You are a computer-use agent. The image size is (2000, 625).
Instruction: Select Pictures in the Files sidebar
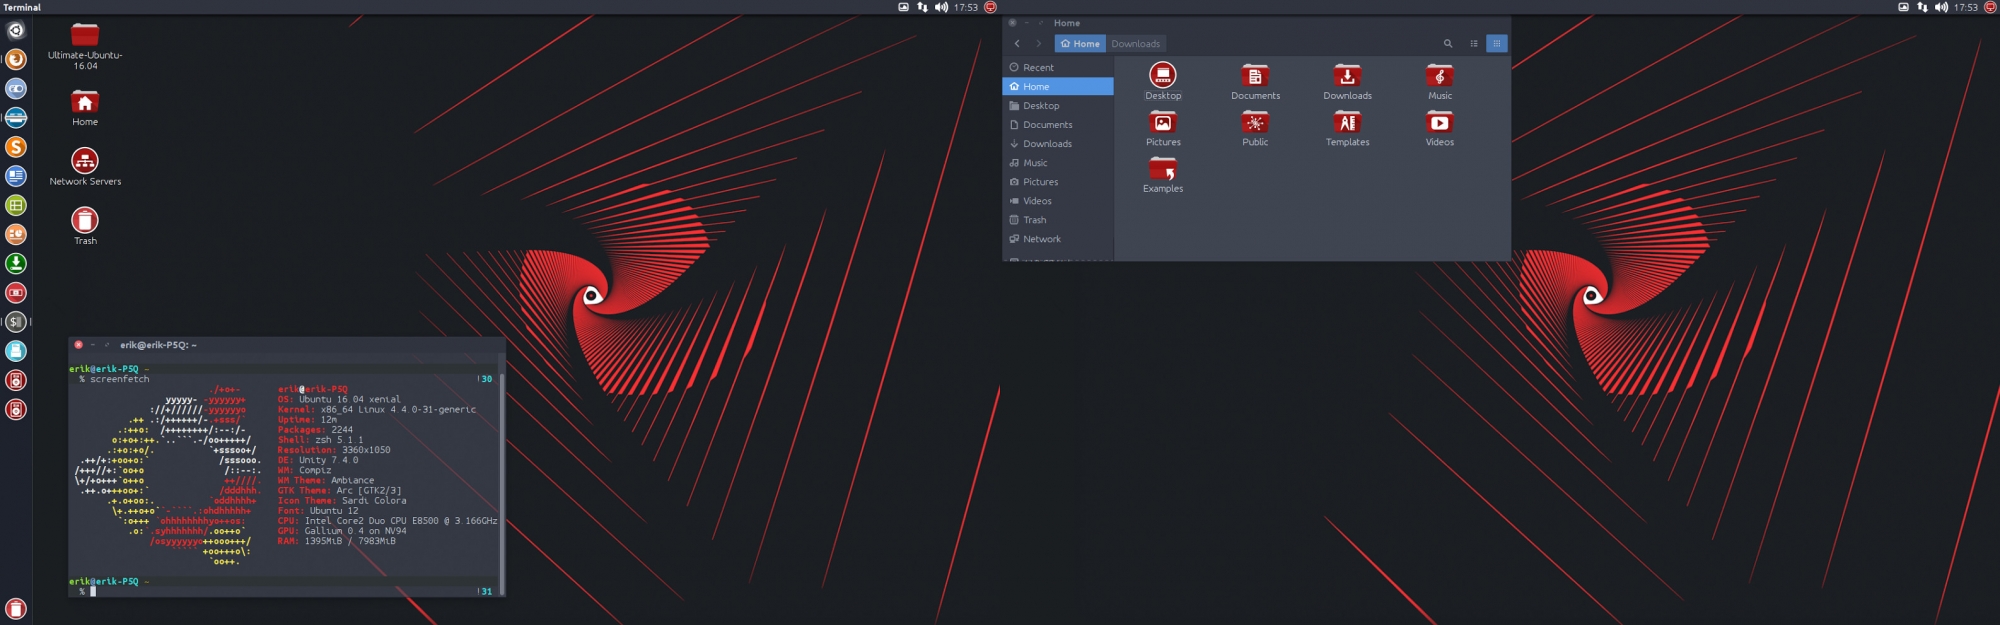pyautogui.click(x=1058, y=181)
